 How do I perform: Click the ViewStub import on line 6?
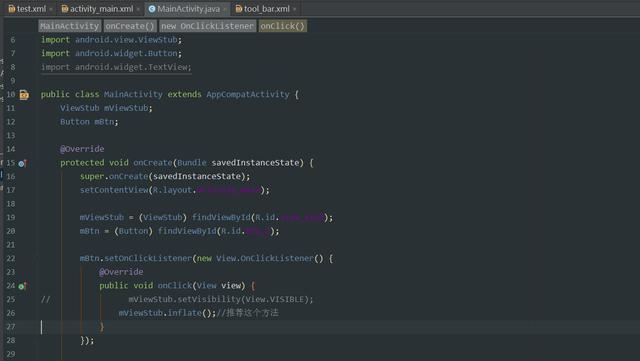coord(111,40)
